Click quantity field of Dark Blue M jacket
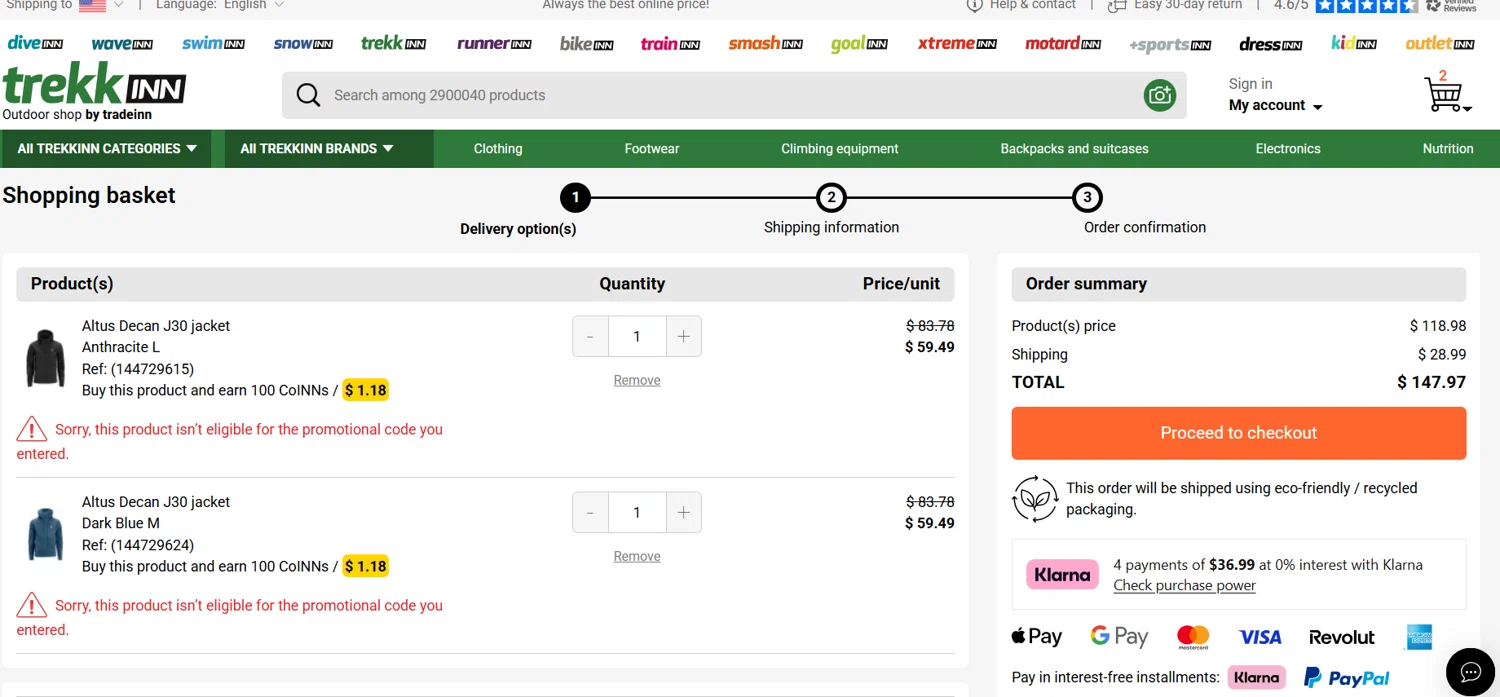Viewport: 1500px width, 697px height. coord(637,513)
